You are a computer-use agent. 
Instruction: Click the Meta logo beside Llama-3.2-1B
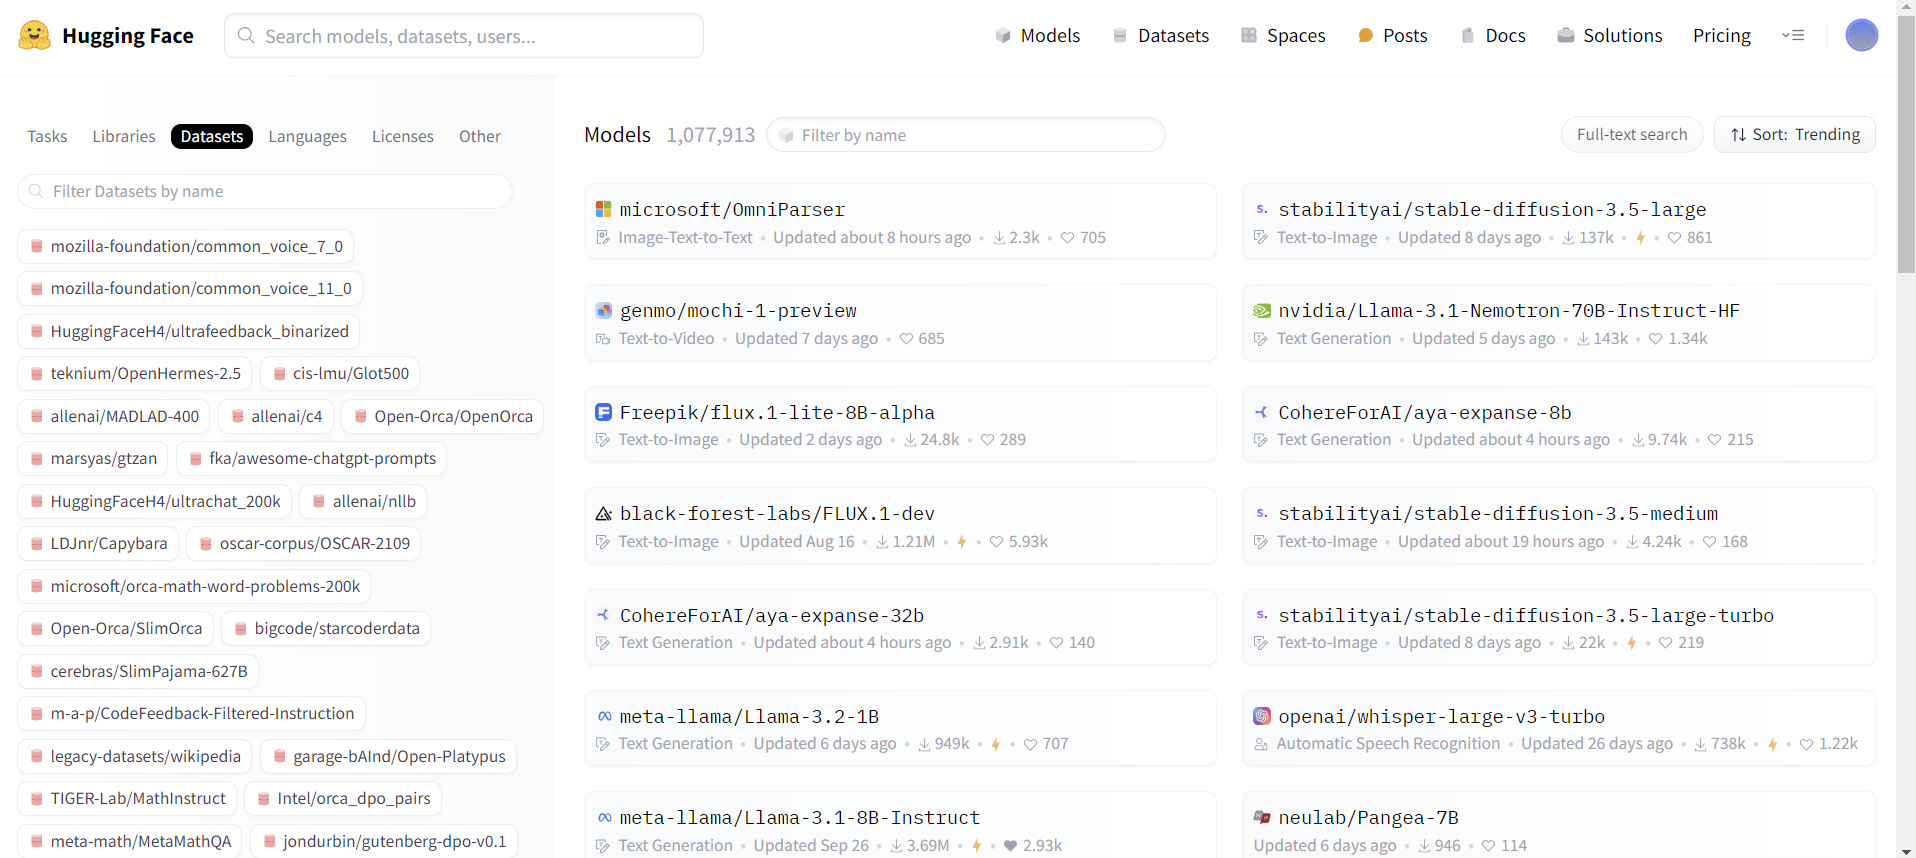604,716
